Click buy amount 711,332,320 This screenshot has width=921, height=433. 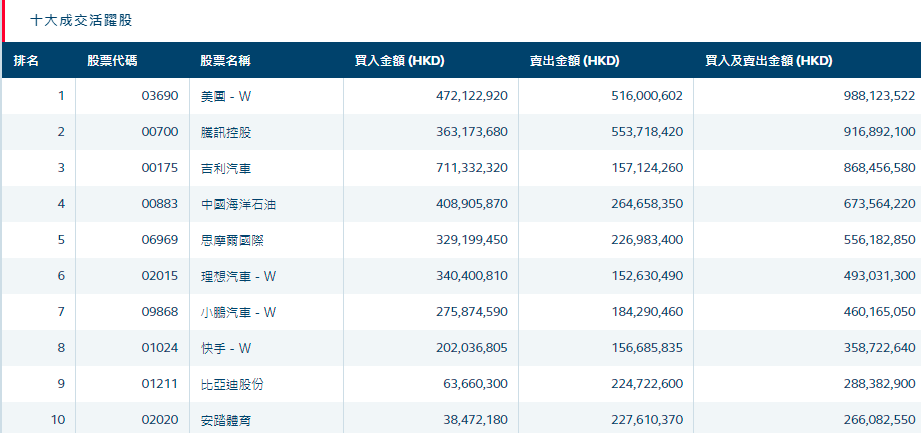pyautogui.click(x=472, y=168)
